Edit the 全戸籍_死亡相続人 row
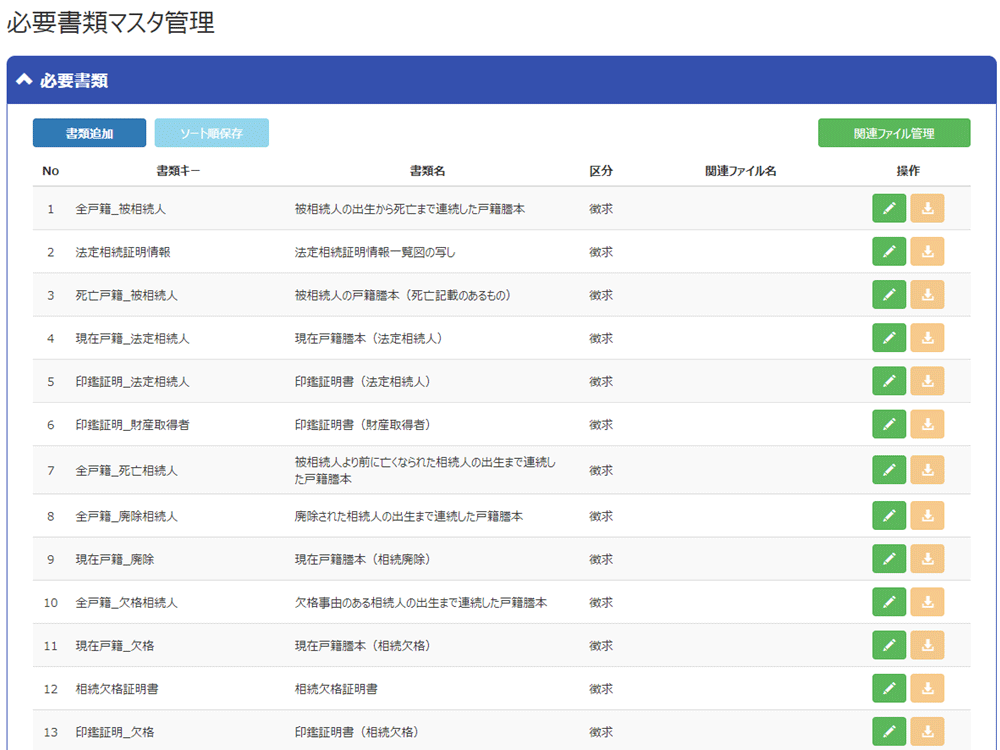Viewport: 1000px width, 750px height. [889, 470]
